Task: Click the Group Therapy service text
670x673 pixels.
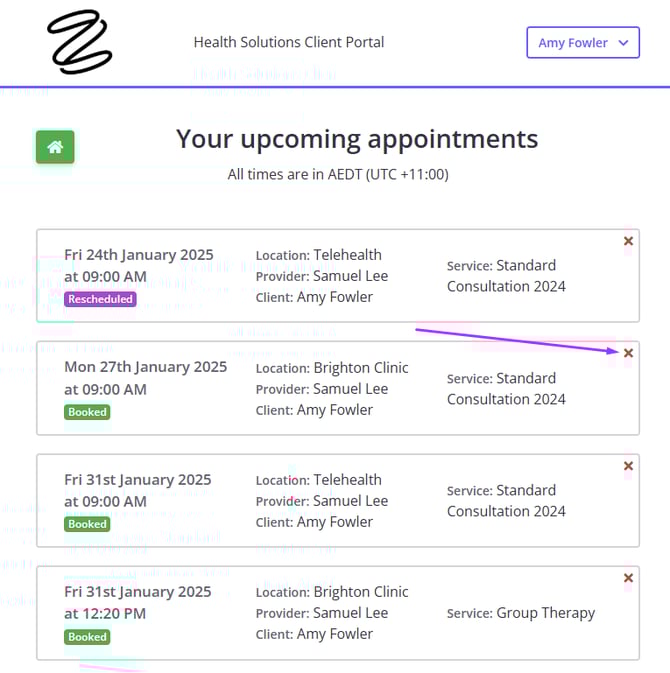Action: (545, 613)
